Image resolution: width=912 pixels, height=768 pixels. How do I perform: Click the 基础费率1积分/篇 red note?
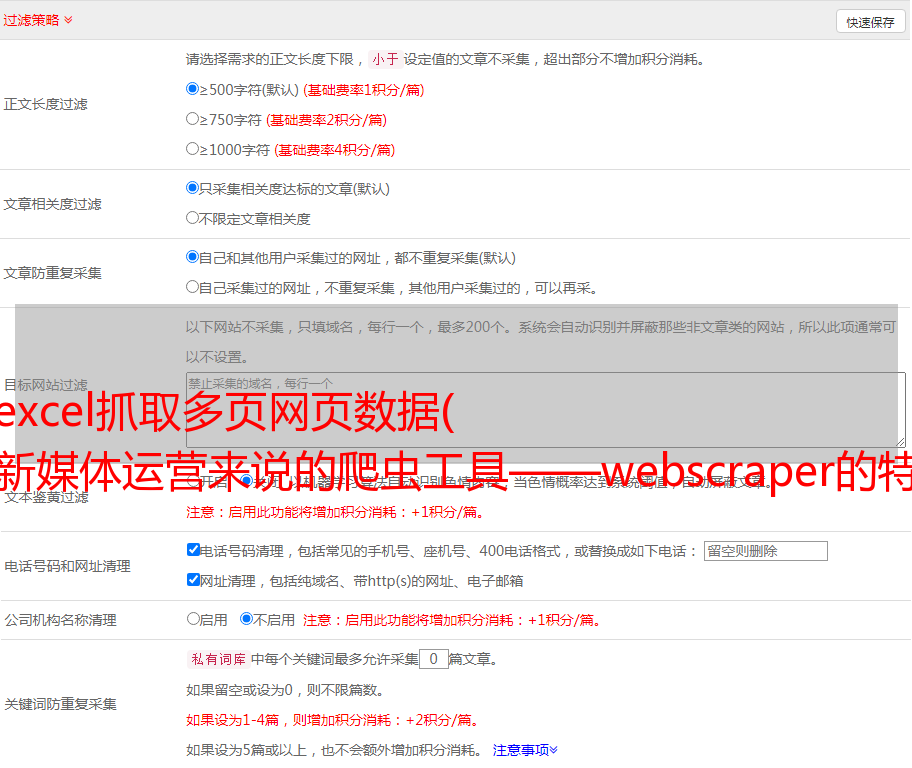point(364,90)
